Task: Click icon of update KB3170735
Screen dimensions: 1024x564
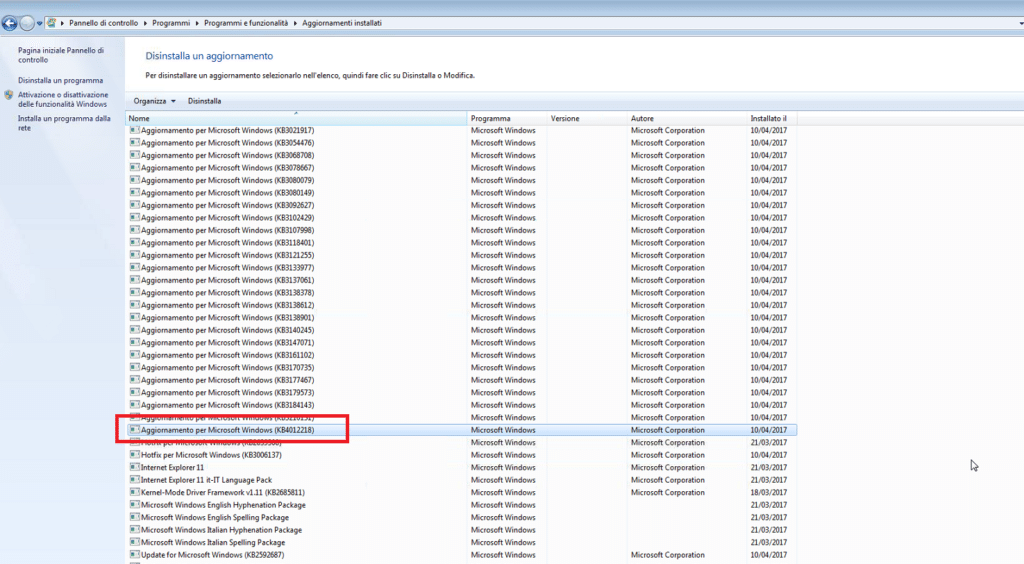Action: click(x=135, y=367)
